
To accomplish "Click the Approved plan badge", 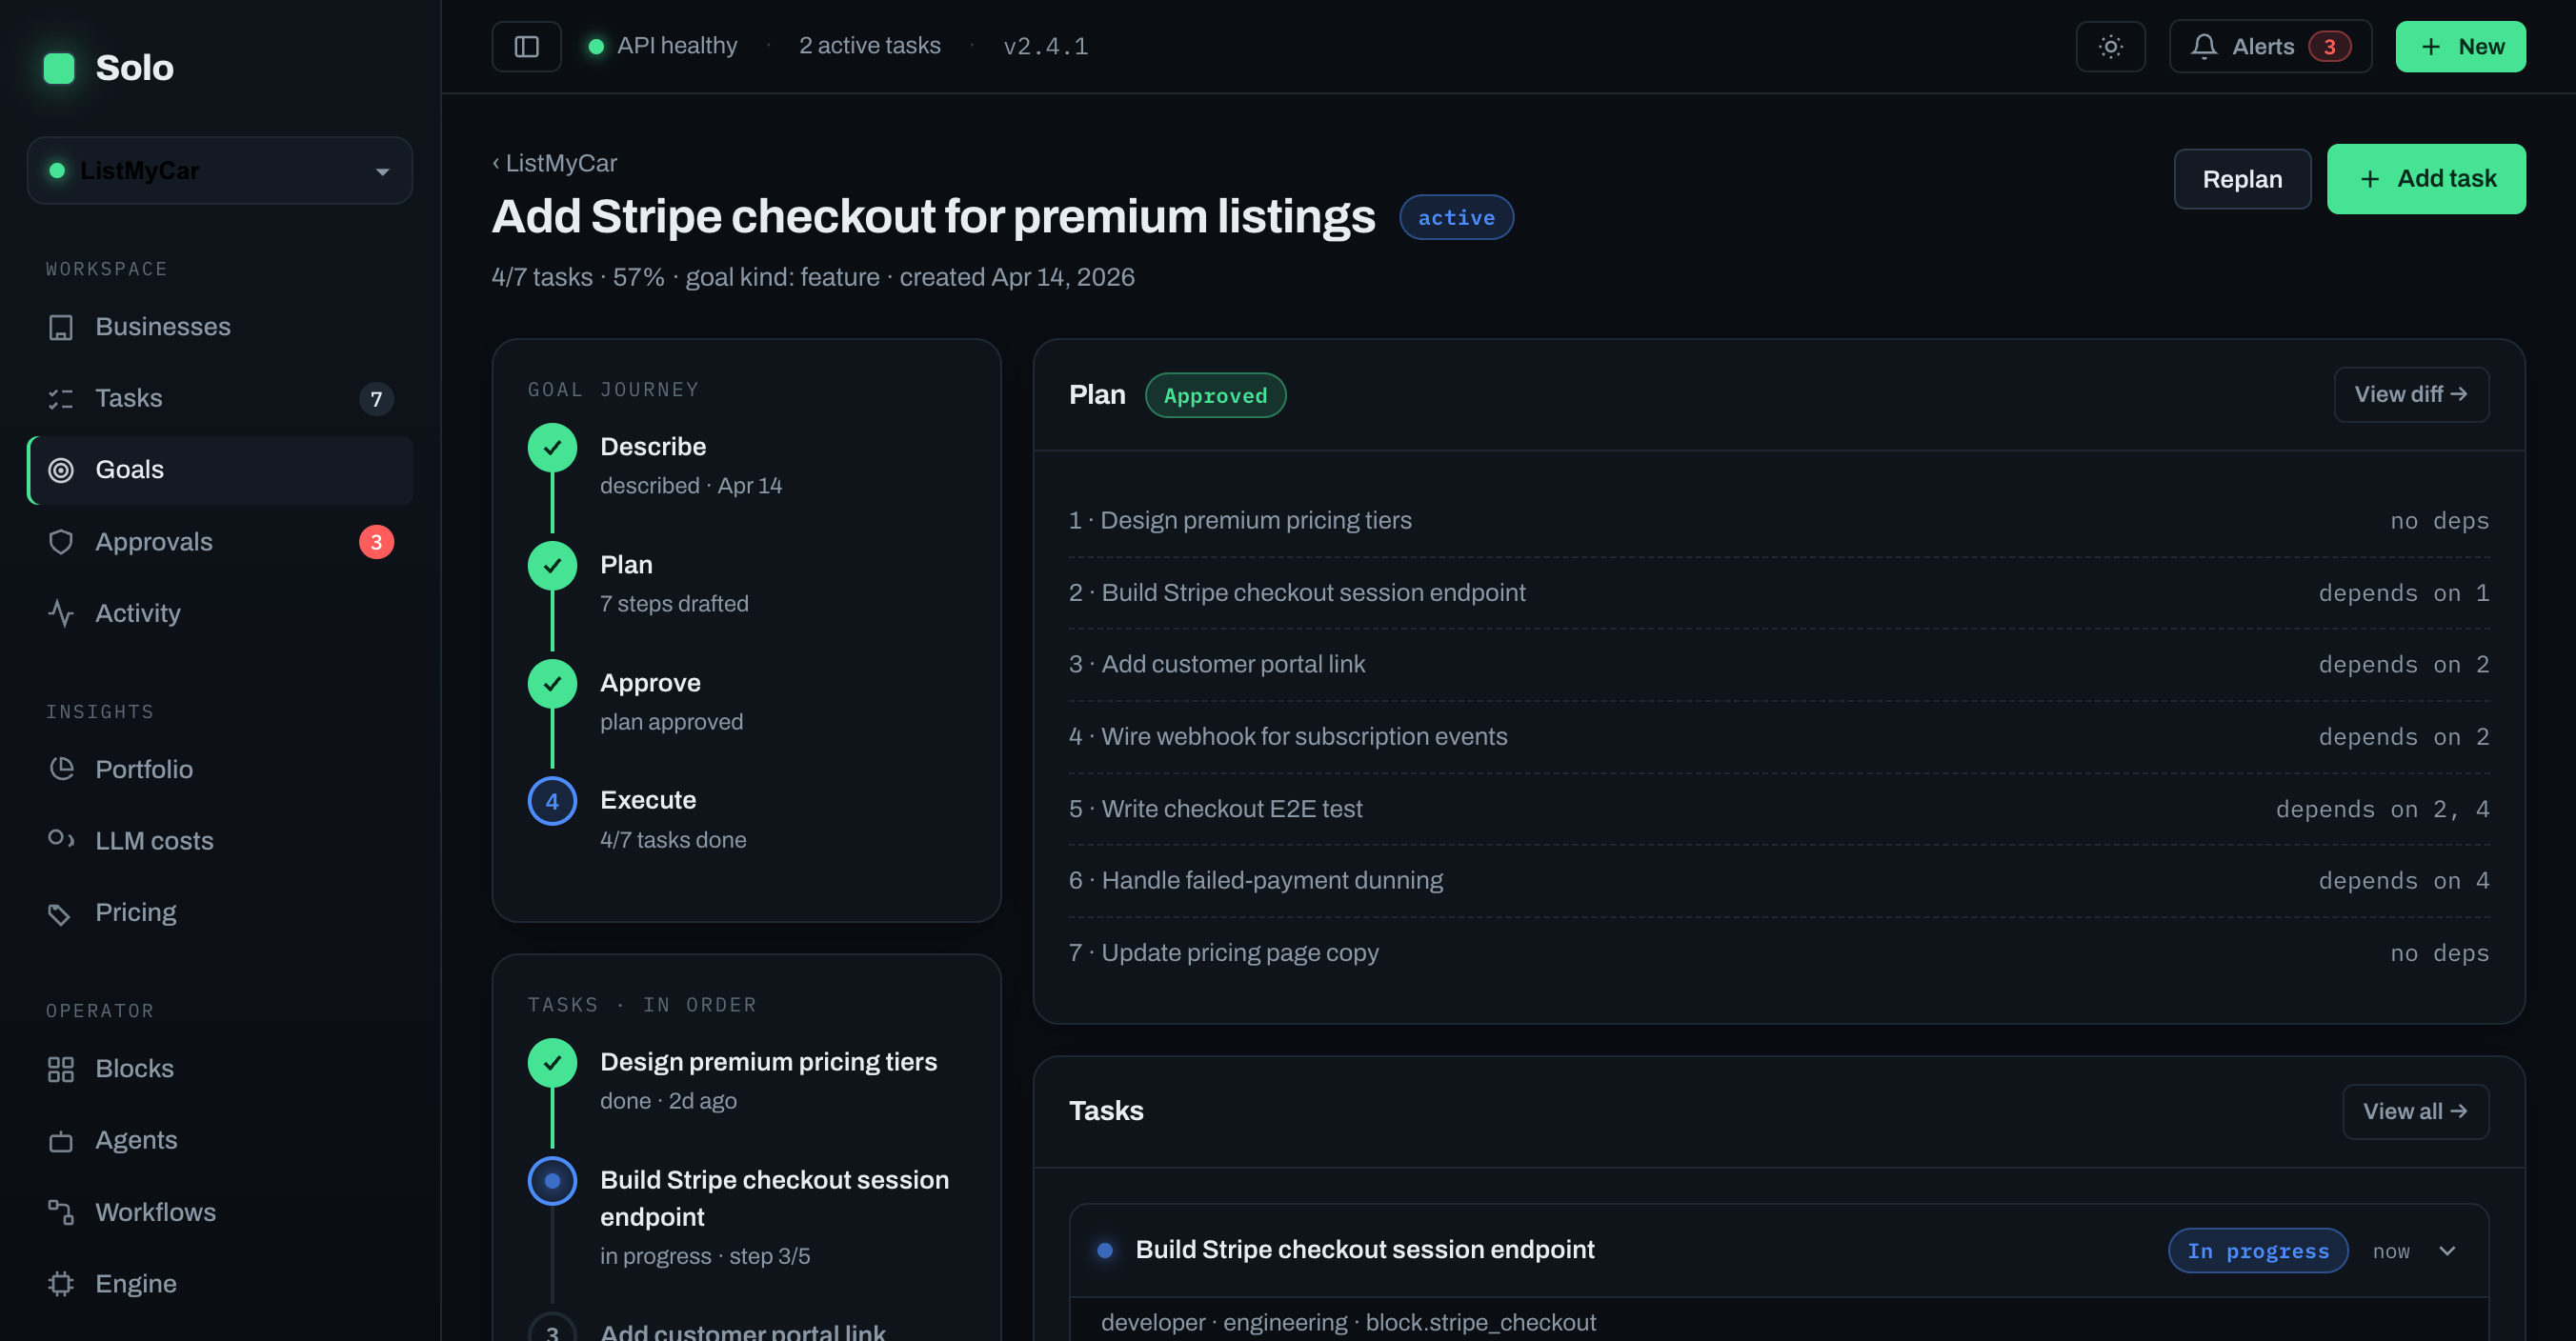I will tap(1215, 395).
